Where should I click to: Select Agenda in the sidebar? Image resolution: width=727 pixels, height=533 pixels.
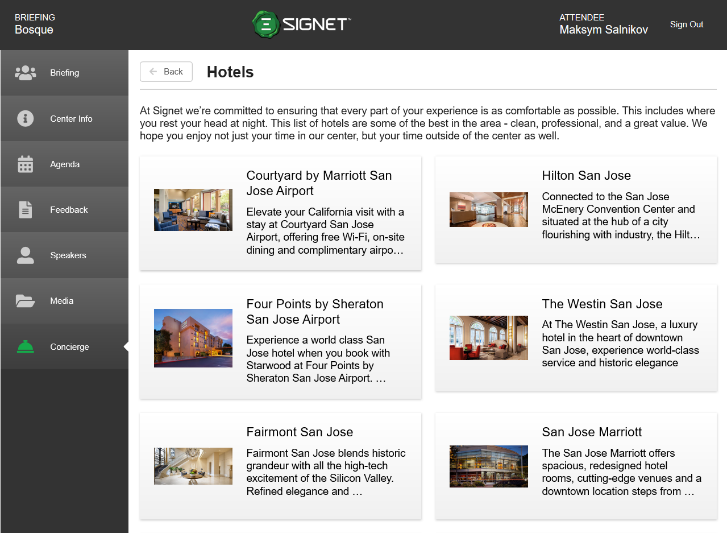(64, 164)
